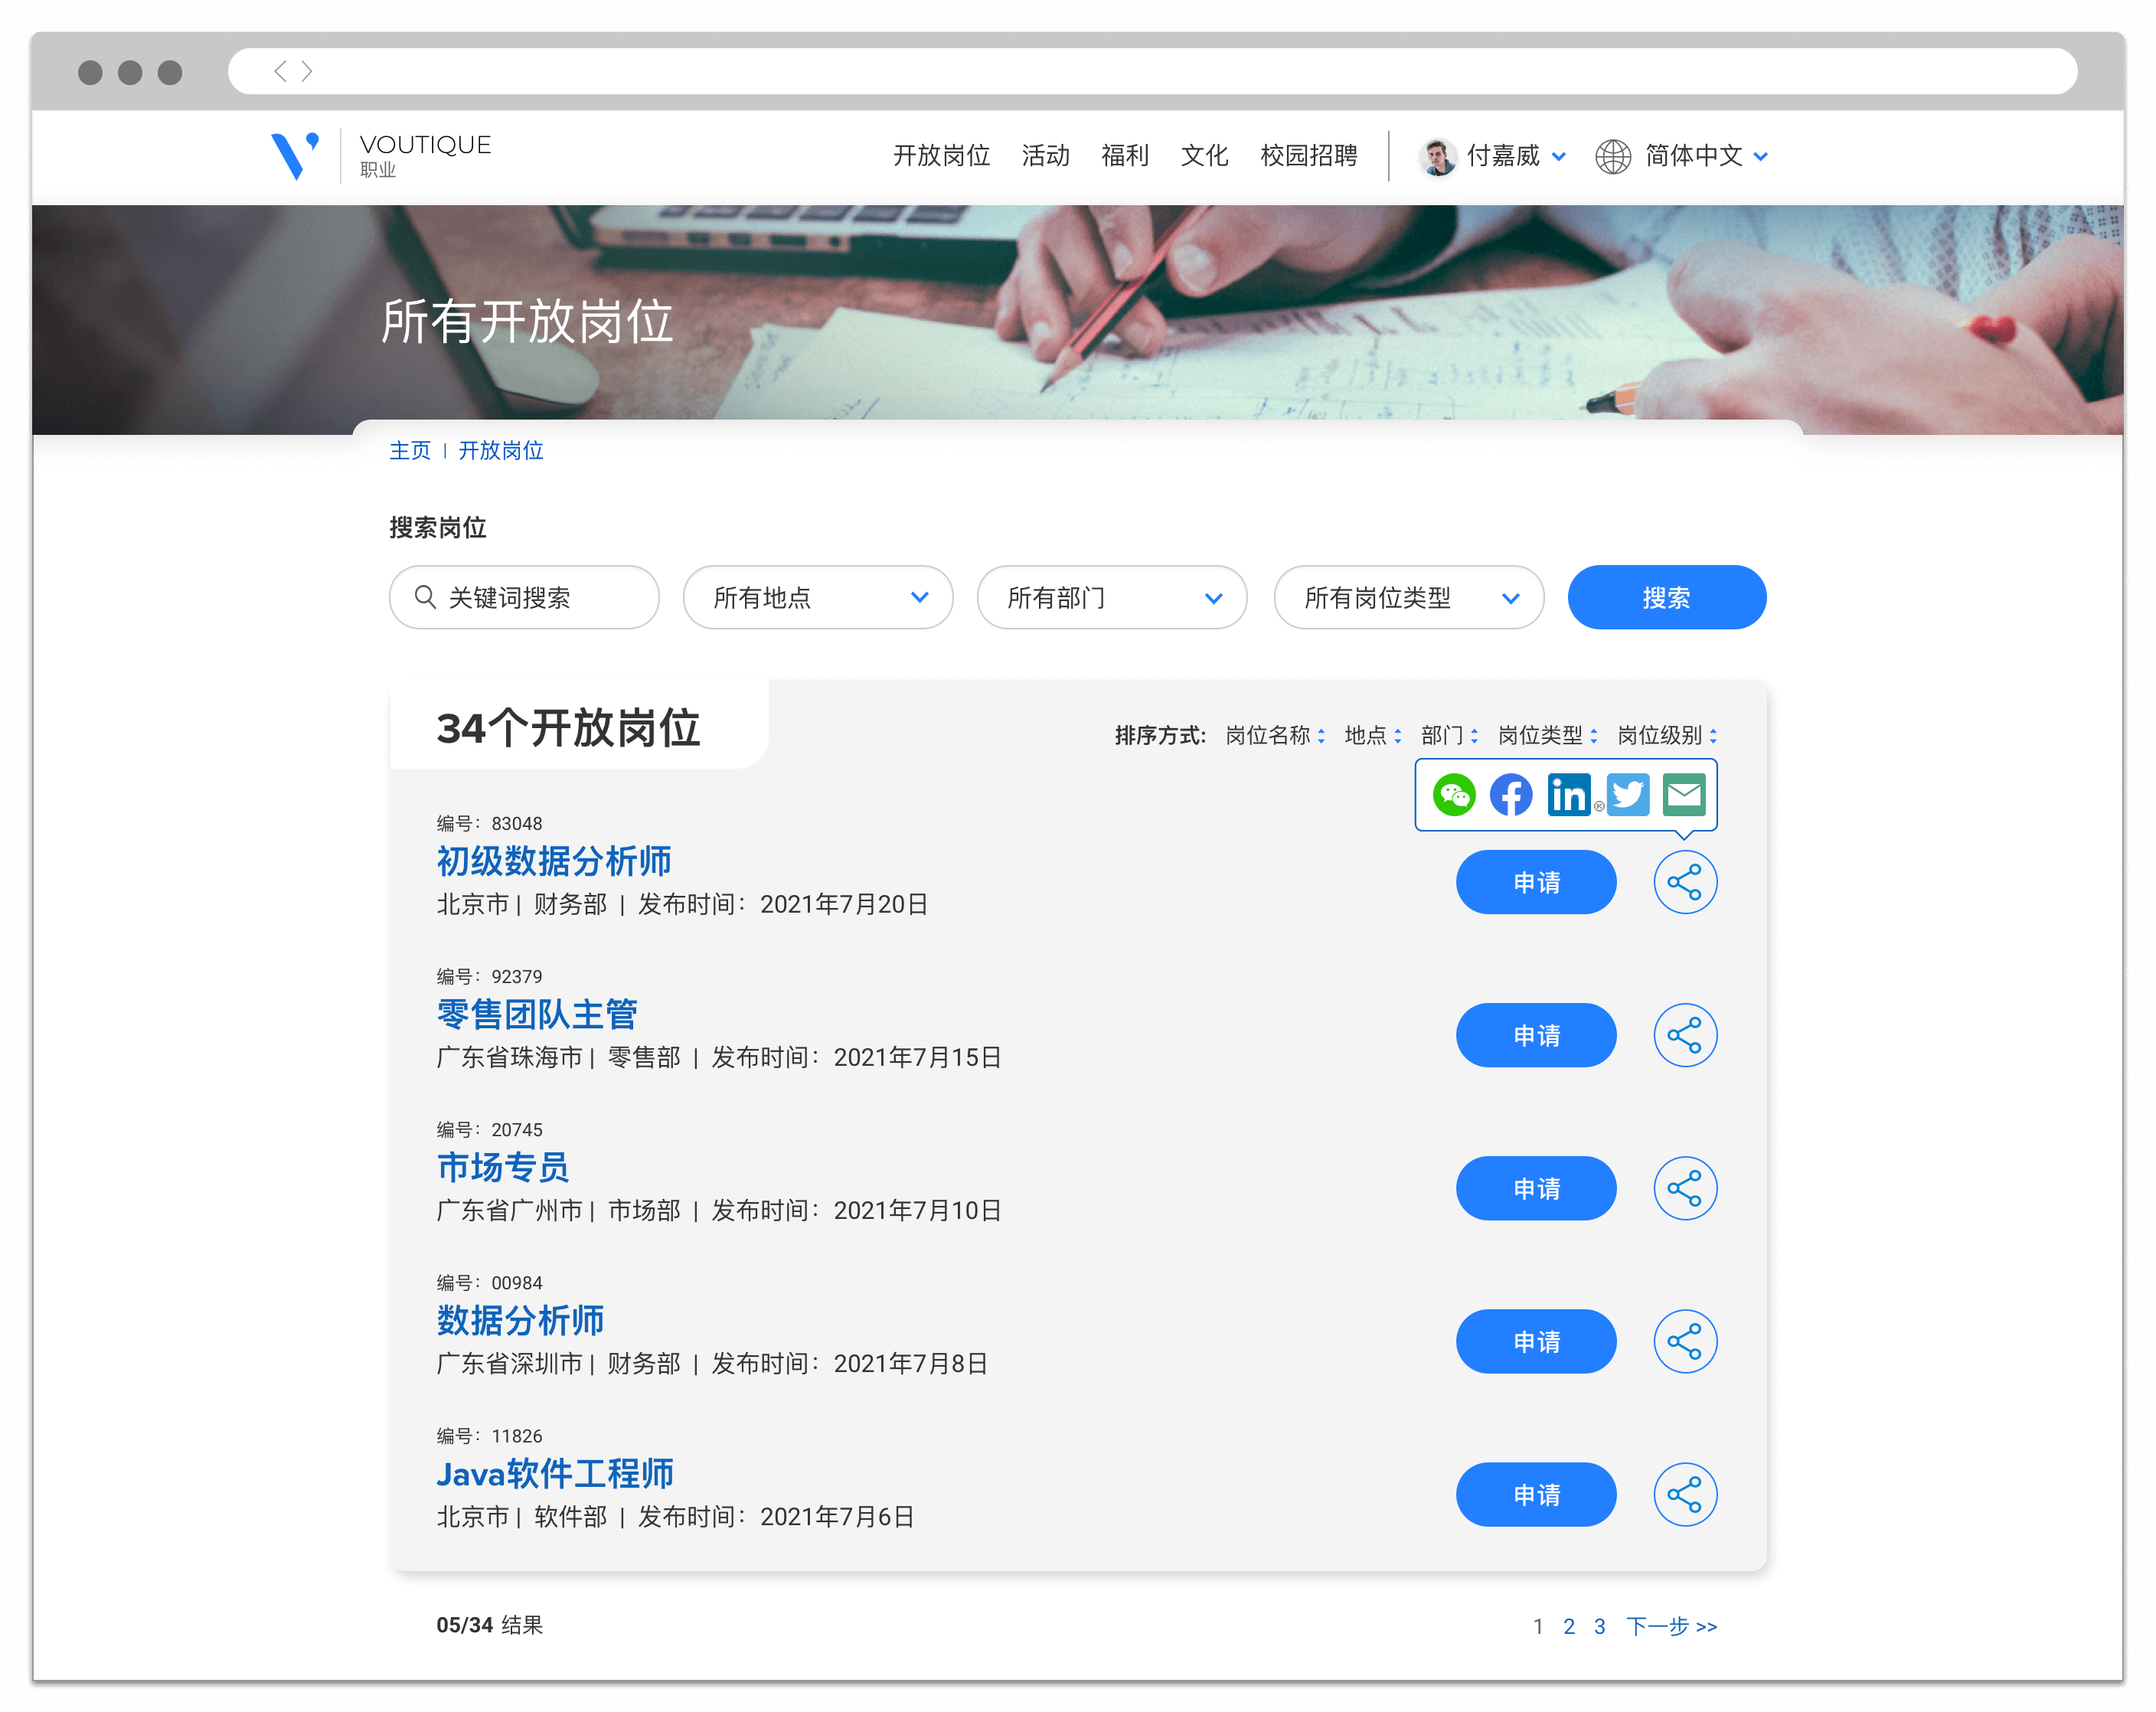The width and height of the screenshot is (2156, 1712).
Task: Open the 开放岗位 nav item
Action: pos(941,156)
